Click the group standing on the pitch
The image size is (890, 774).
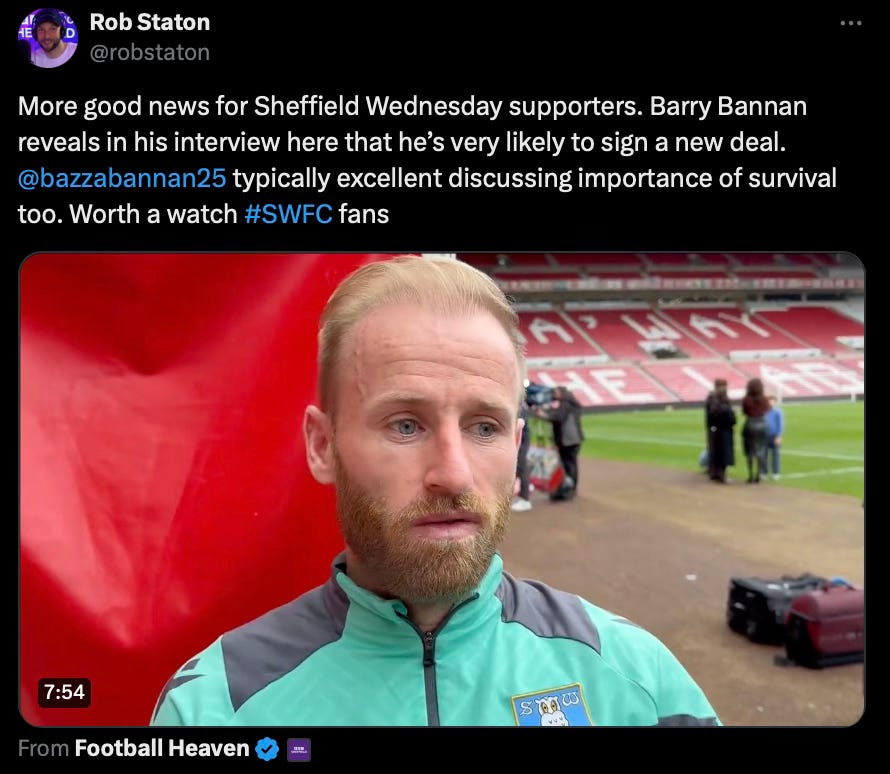coord(744,431)
